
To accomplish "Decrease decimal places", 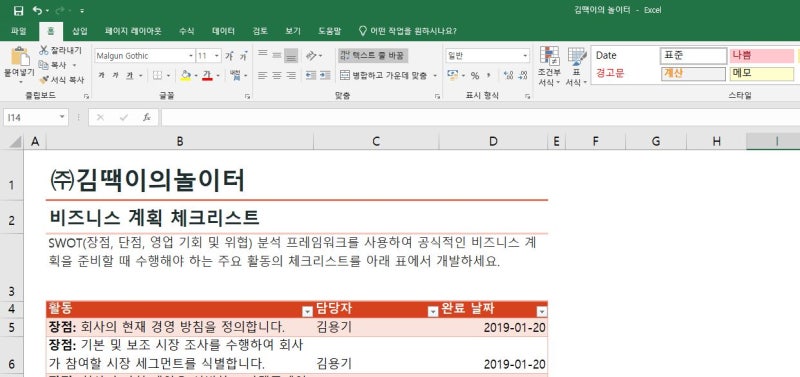I will click(x=522, y=76).
